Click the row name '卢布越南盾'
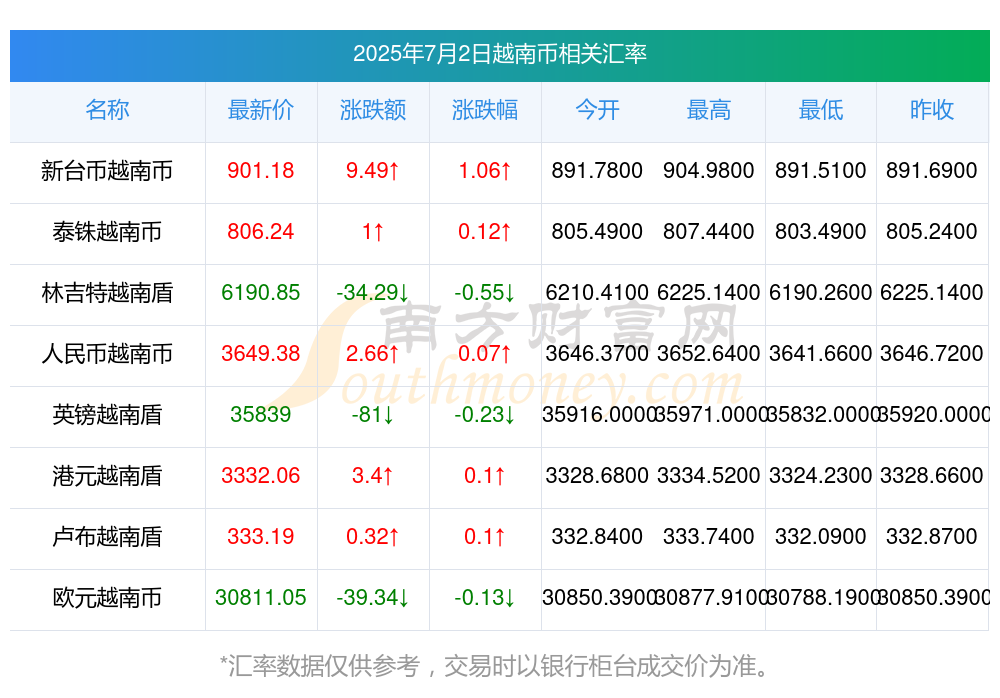Image resolution: width=1000 pixels, height=698 pixels. click(107, 537)
